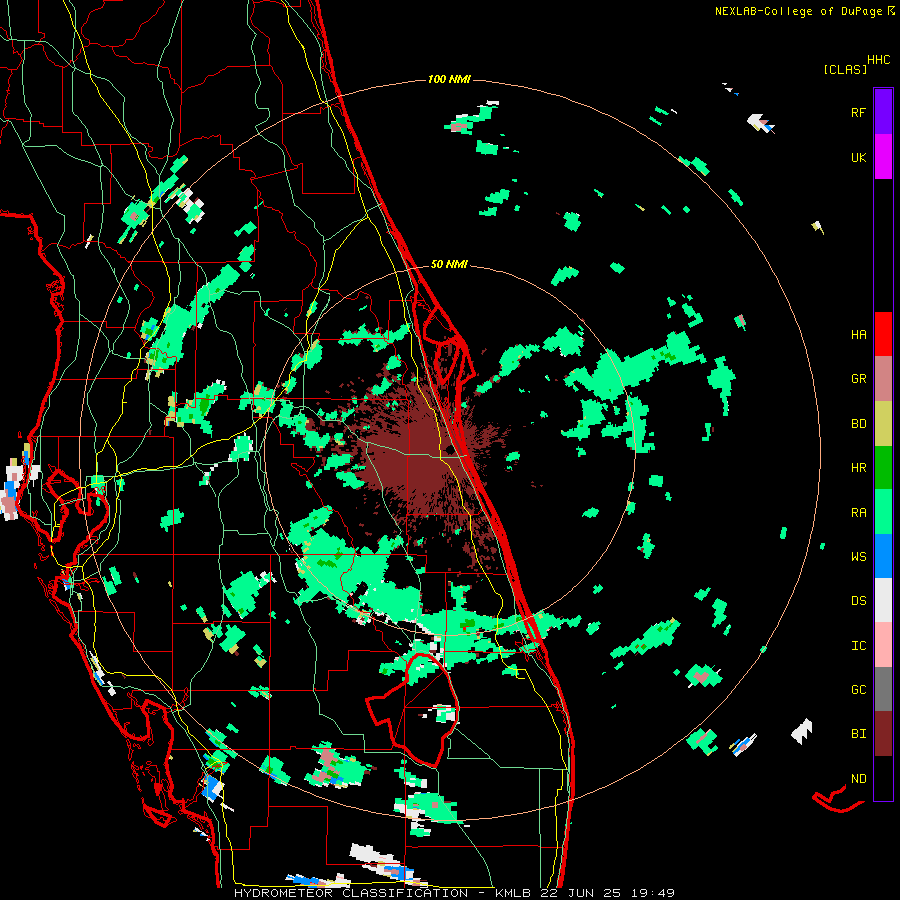The height and width of the screenshot is (900, 900).
Task: Click the BI brown legend swatch
Action: 883,734
